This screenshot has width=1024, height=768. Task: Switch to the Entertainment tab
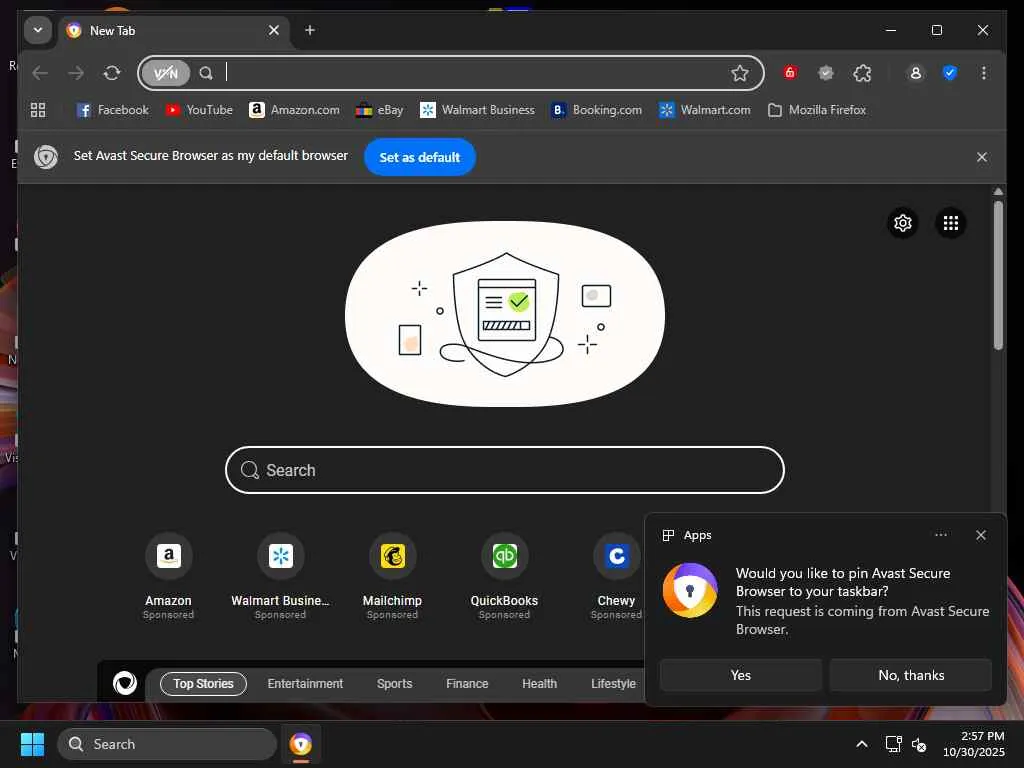[x=305, y=684]
